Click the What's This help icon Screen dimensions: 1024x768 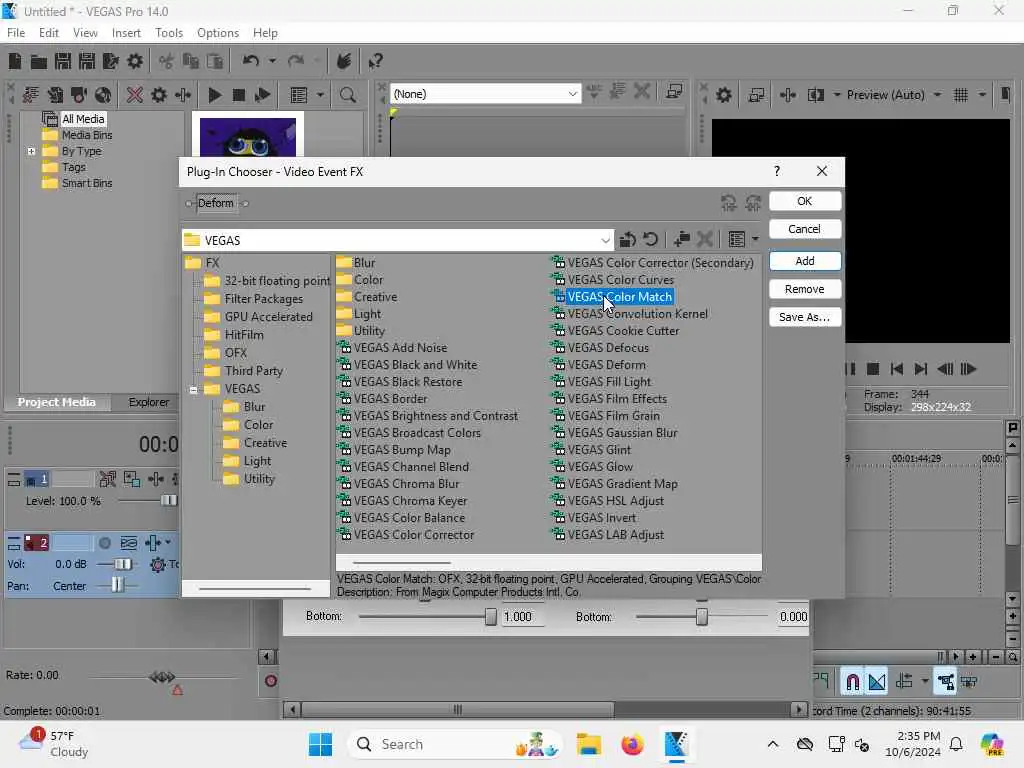375,61
